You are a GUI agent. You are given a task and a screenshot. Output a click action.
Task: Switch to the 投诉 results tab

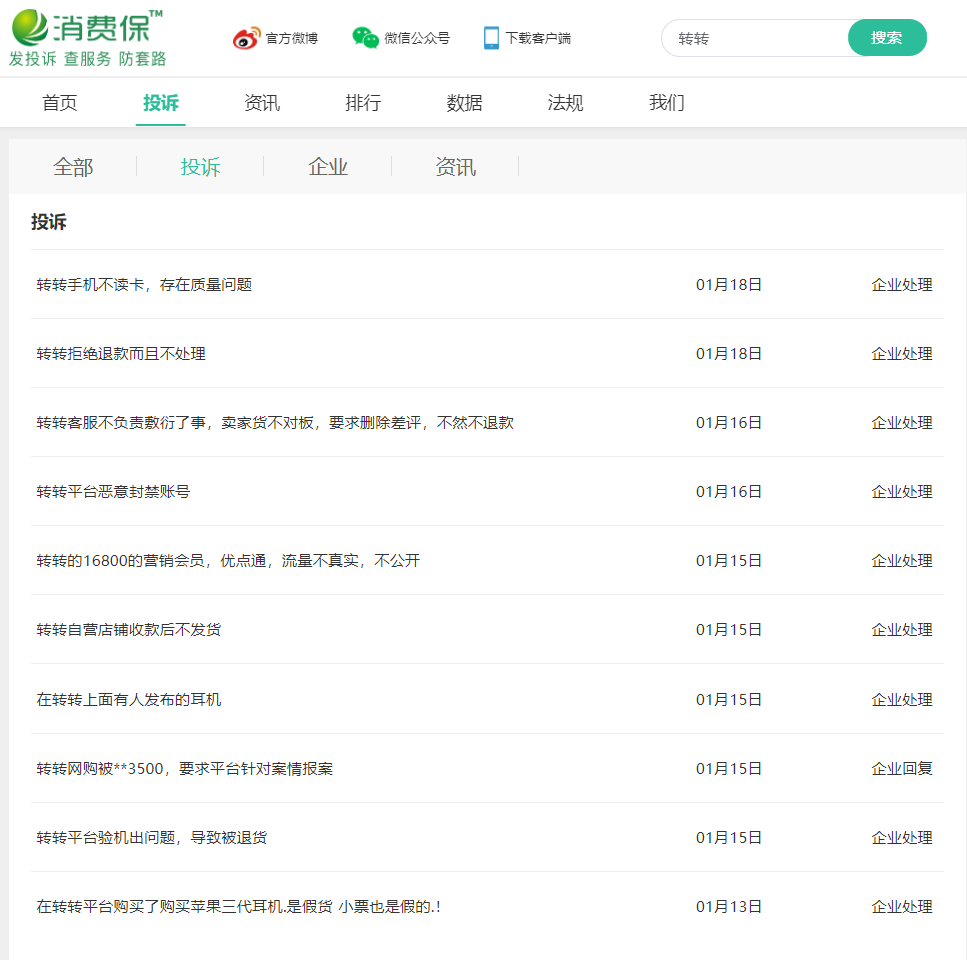[x=200, y=166]
